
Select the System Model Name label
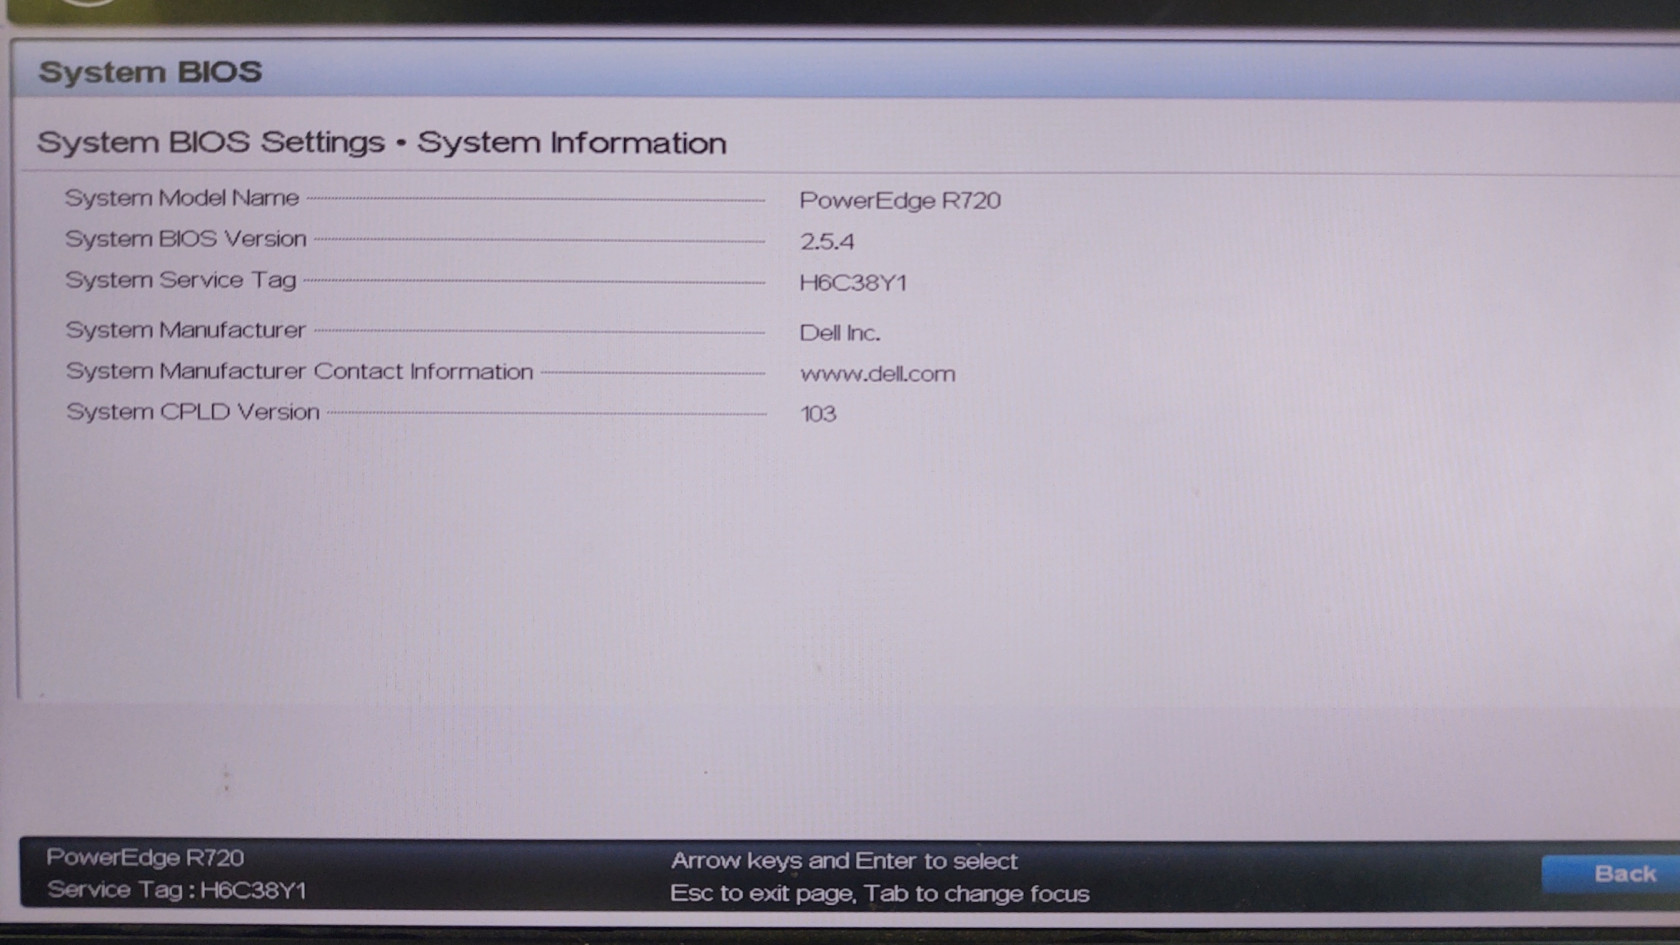pos(182,198)
